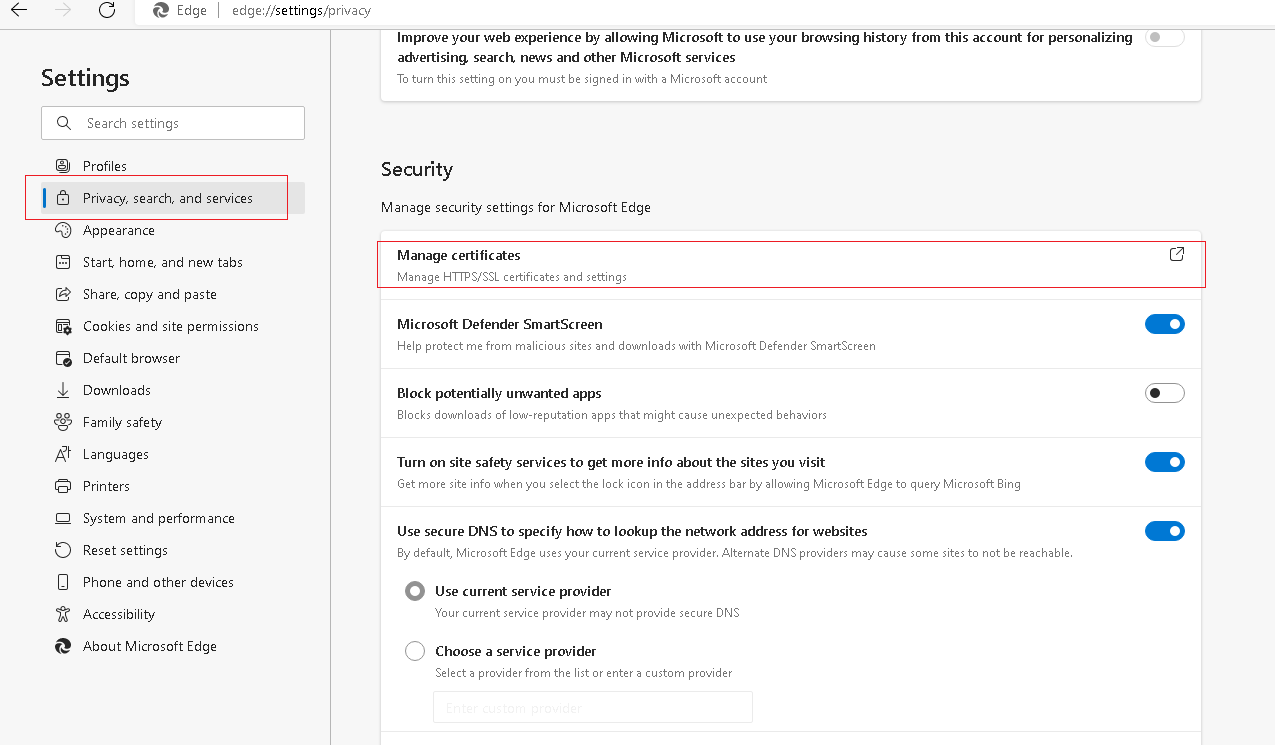Open Cookies and site permissions
This screenshot has width=1275, height=745.
coord(173,326)
